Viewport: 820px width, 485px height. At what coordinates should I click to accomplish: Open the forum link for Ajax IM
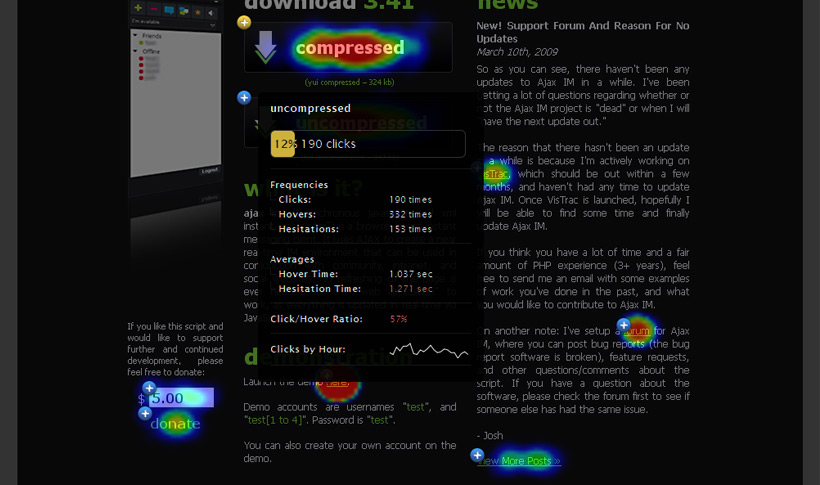tap(639, 331)
